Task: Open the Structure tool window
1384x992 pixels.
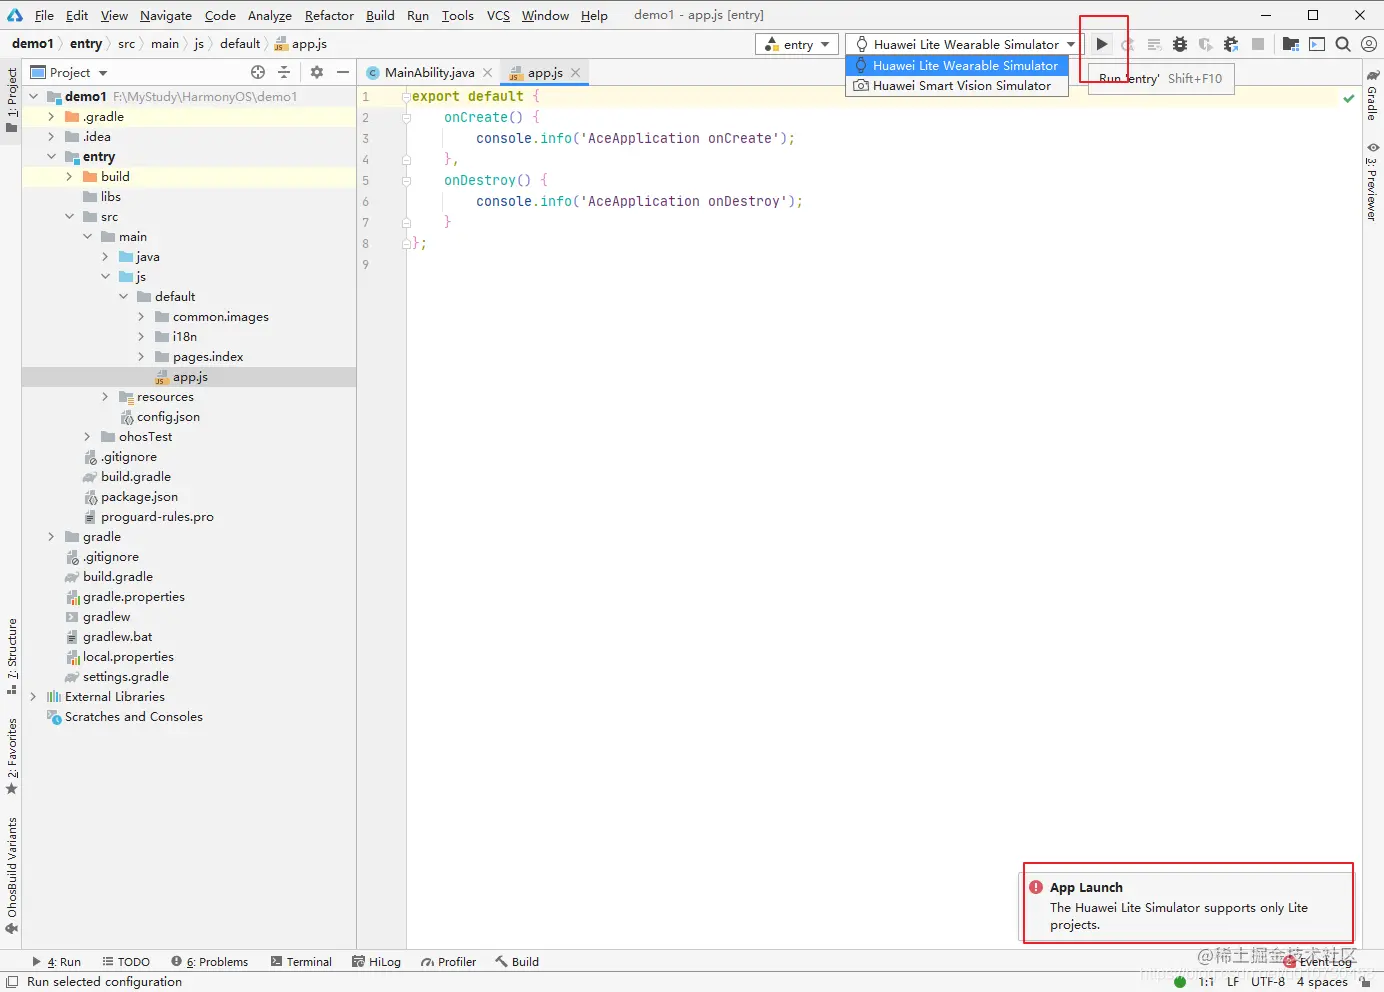Action: tap(11, 657)
